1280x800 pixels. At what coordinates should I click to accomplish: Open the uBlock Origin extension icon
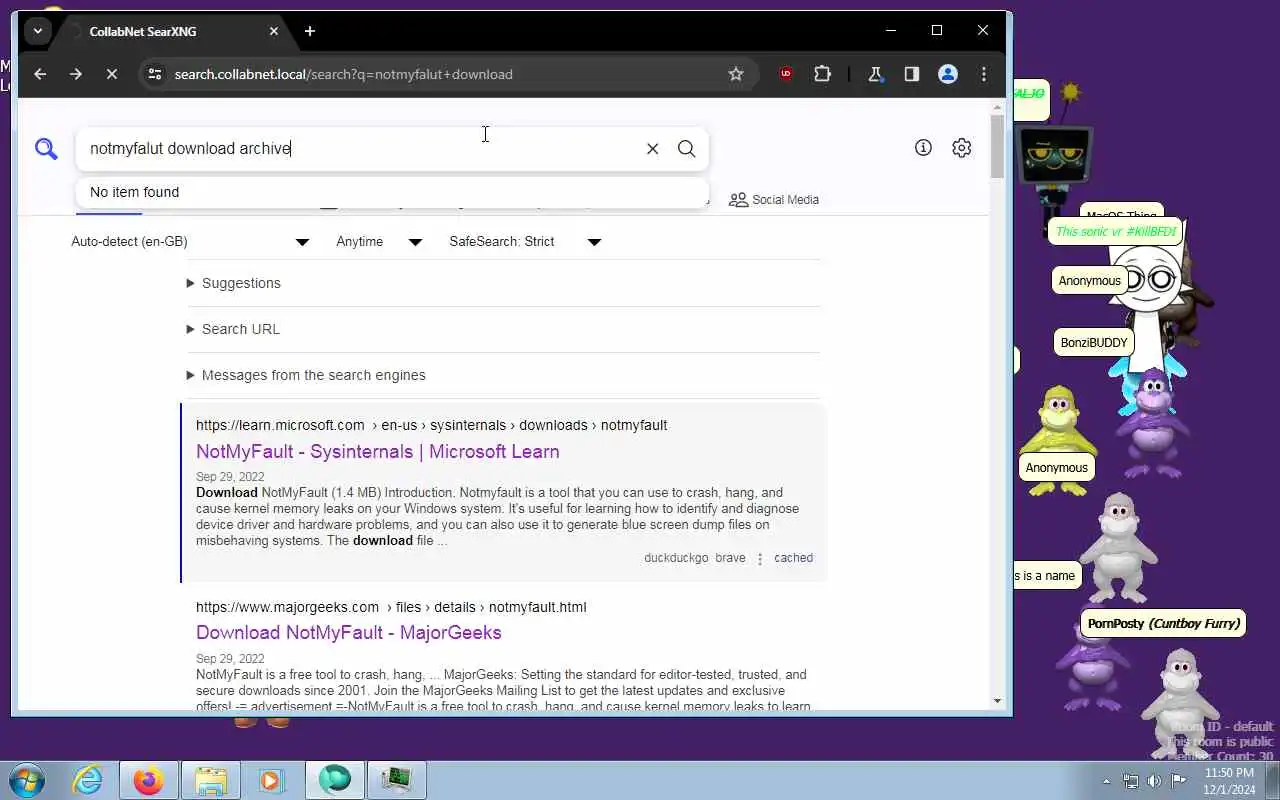click(786, 74)
